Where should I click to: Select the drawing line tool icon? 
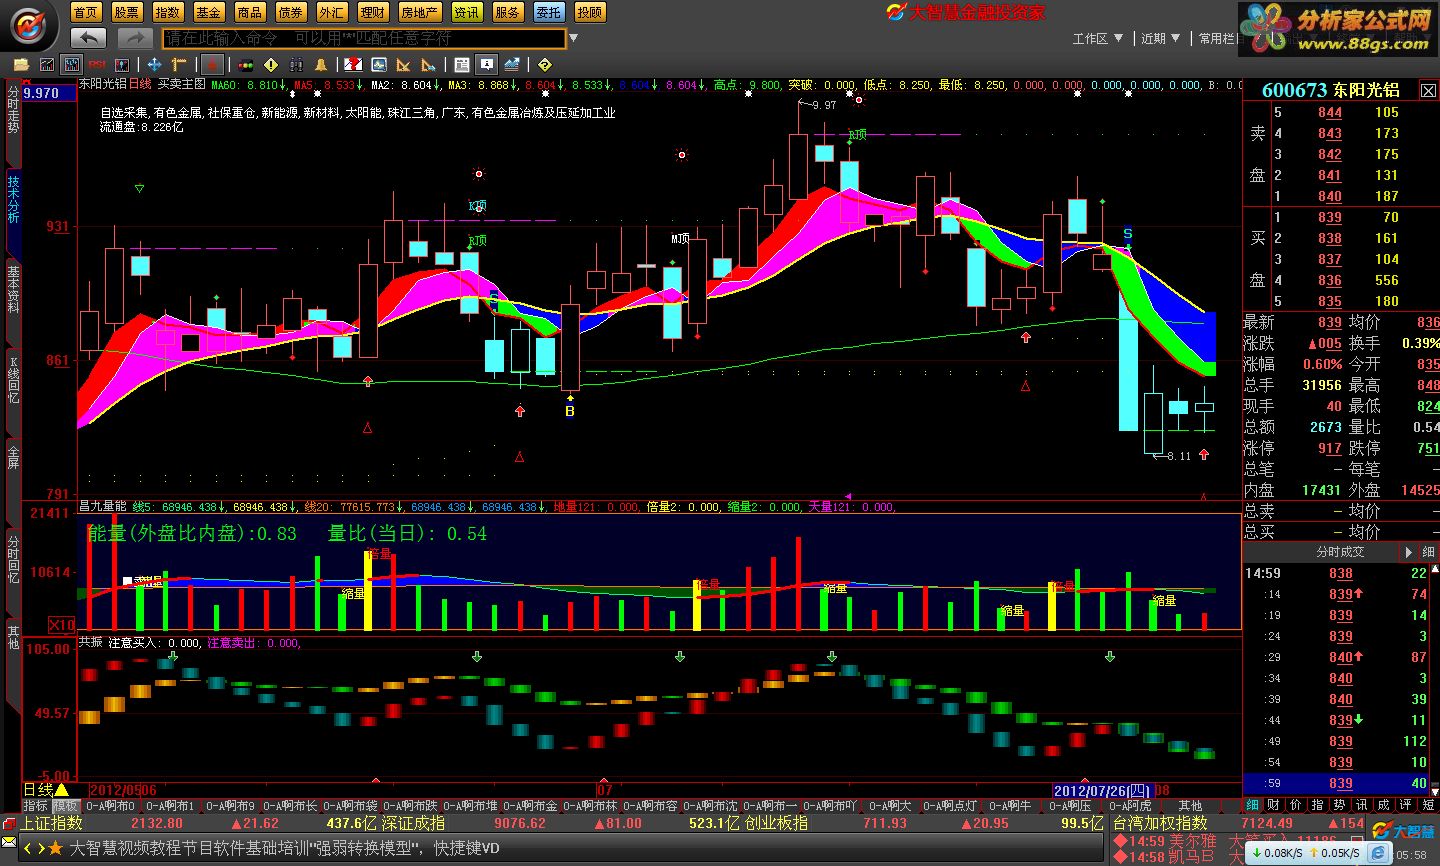(178, 65)
